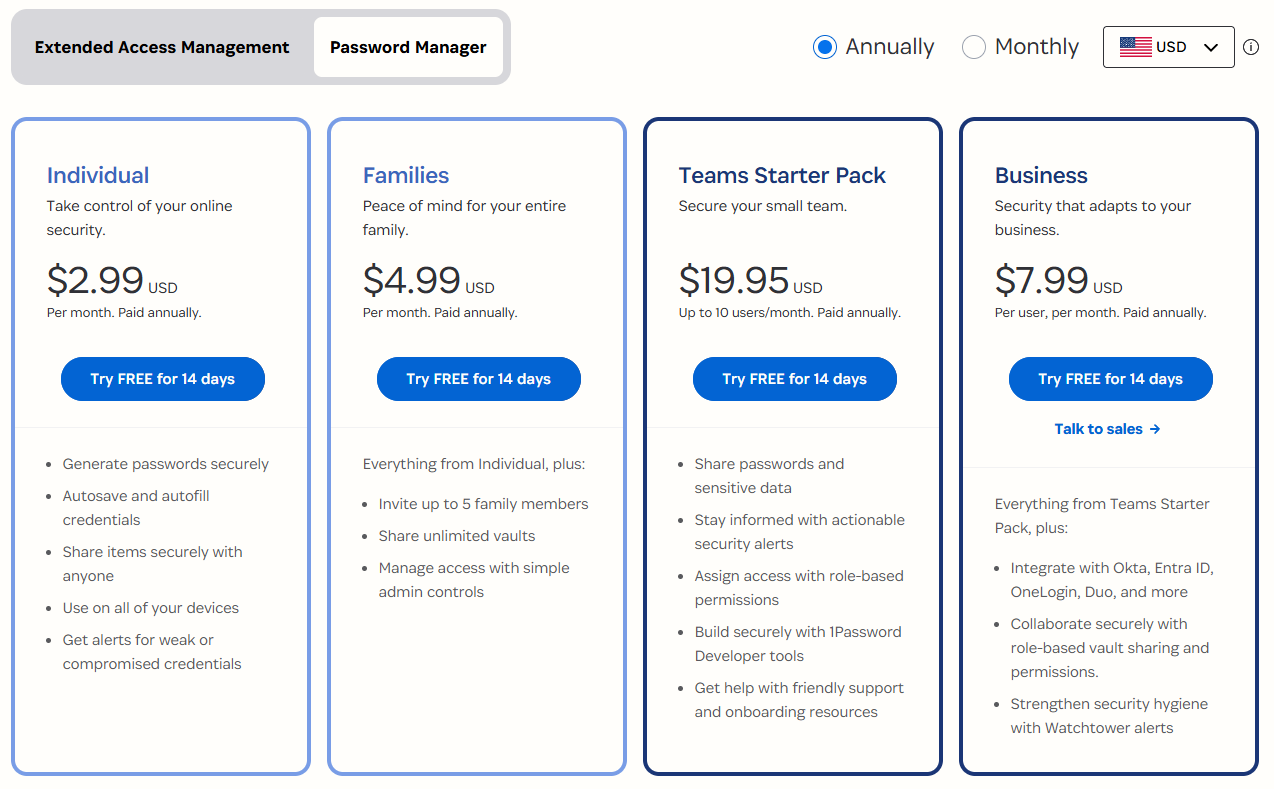Click the arrow beside Talk to sales
Screen dimensions: 1274x789
[1155, 429]
